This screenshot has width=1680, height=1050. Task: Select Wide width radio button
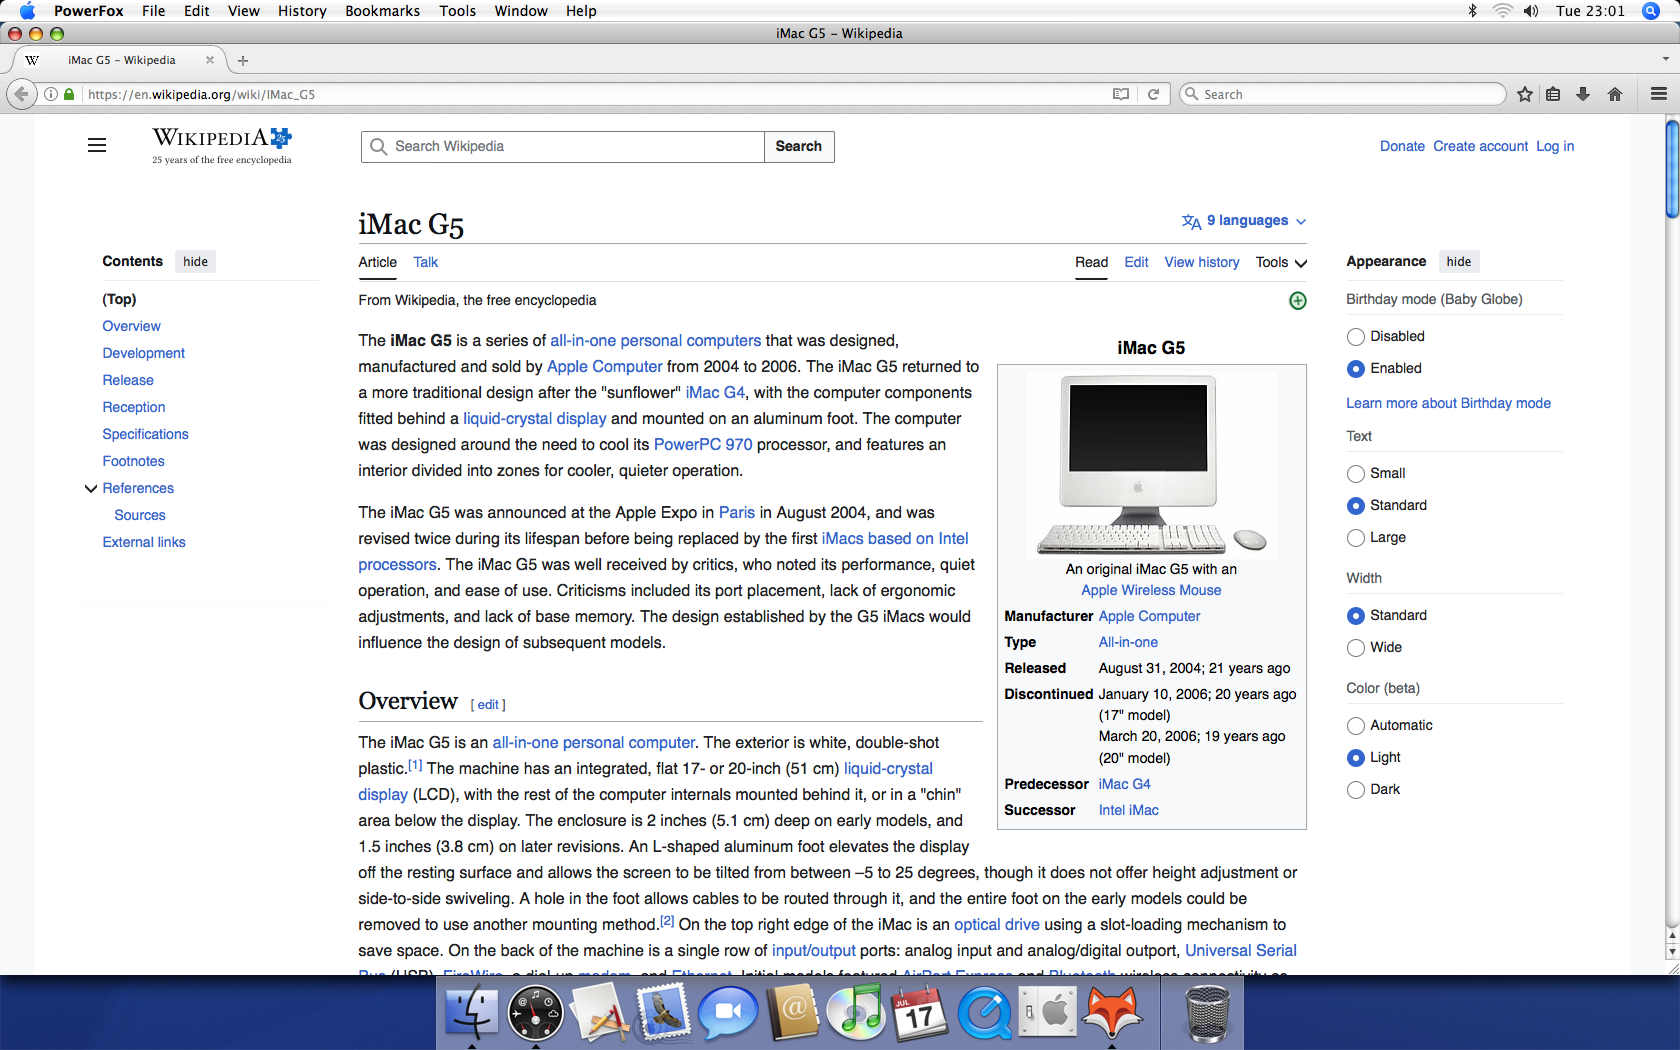click(1356, 648)
